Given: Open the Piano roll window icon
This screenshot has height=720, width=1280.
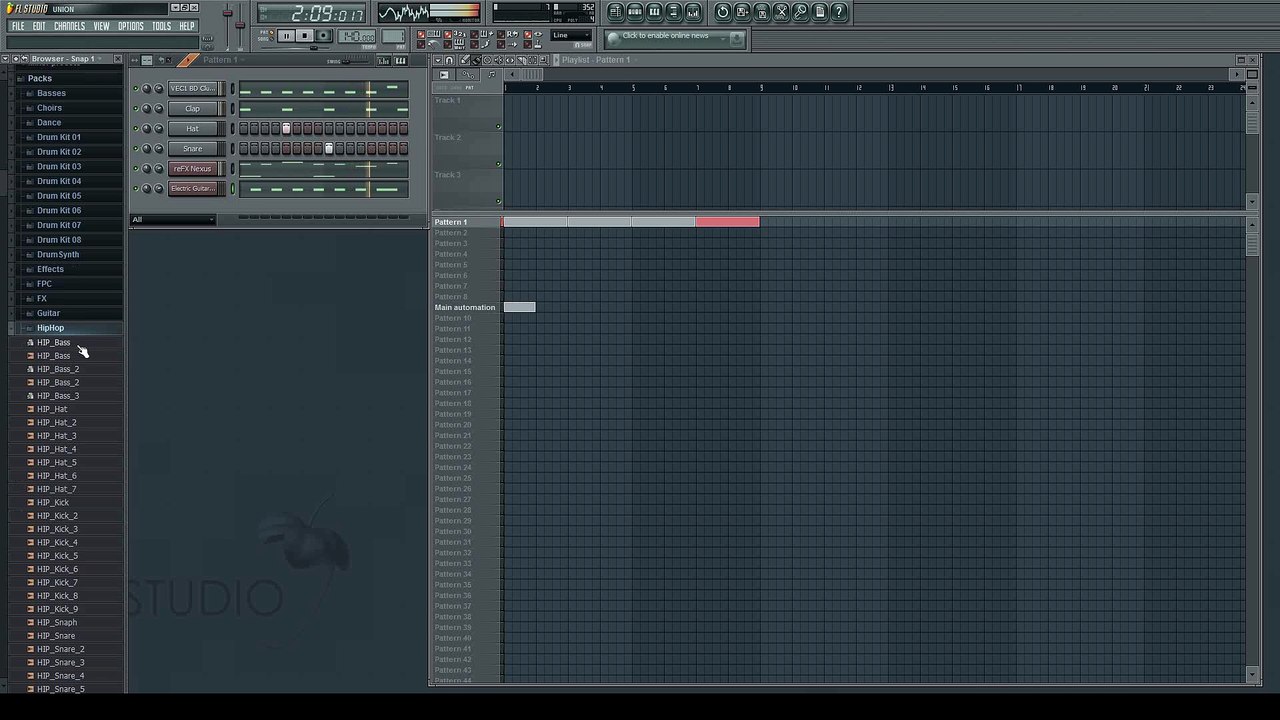Looking at the screenshot, I should [x=654, y=12].
